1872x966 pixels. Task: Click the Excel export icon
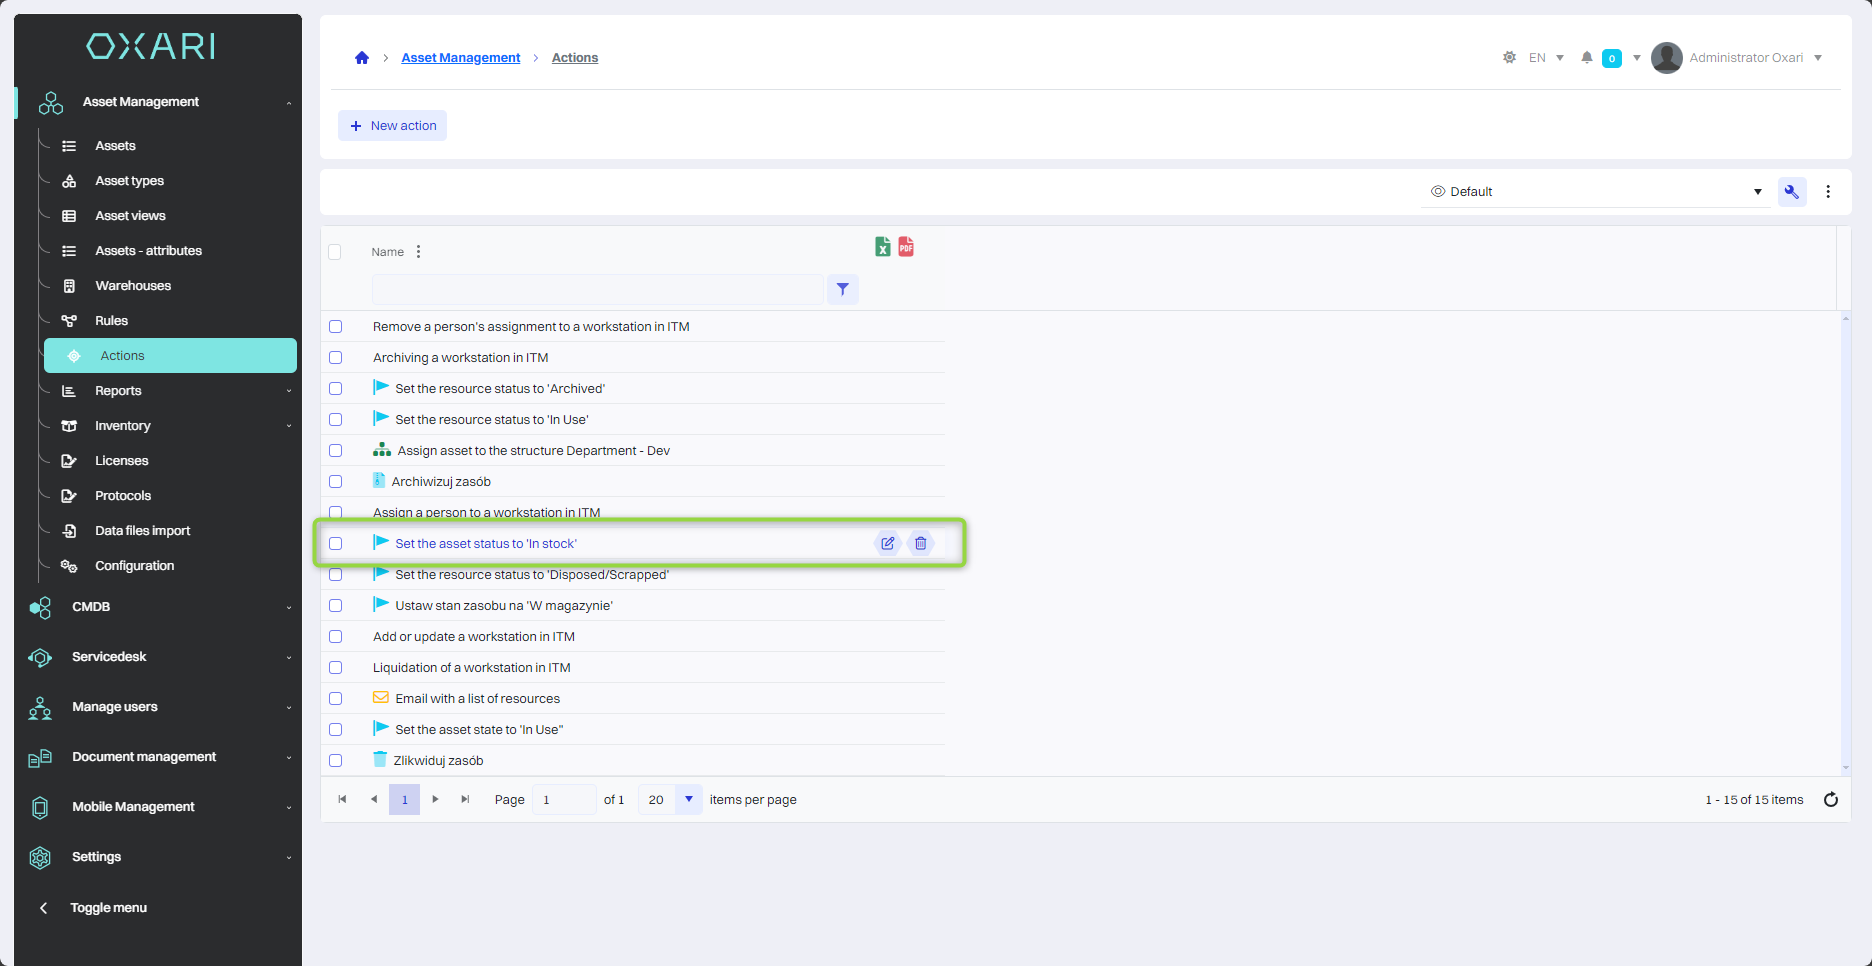(x=882, y=247)
